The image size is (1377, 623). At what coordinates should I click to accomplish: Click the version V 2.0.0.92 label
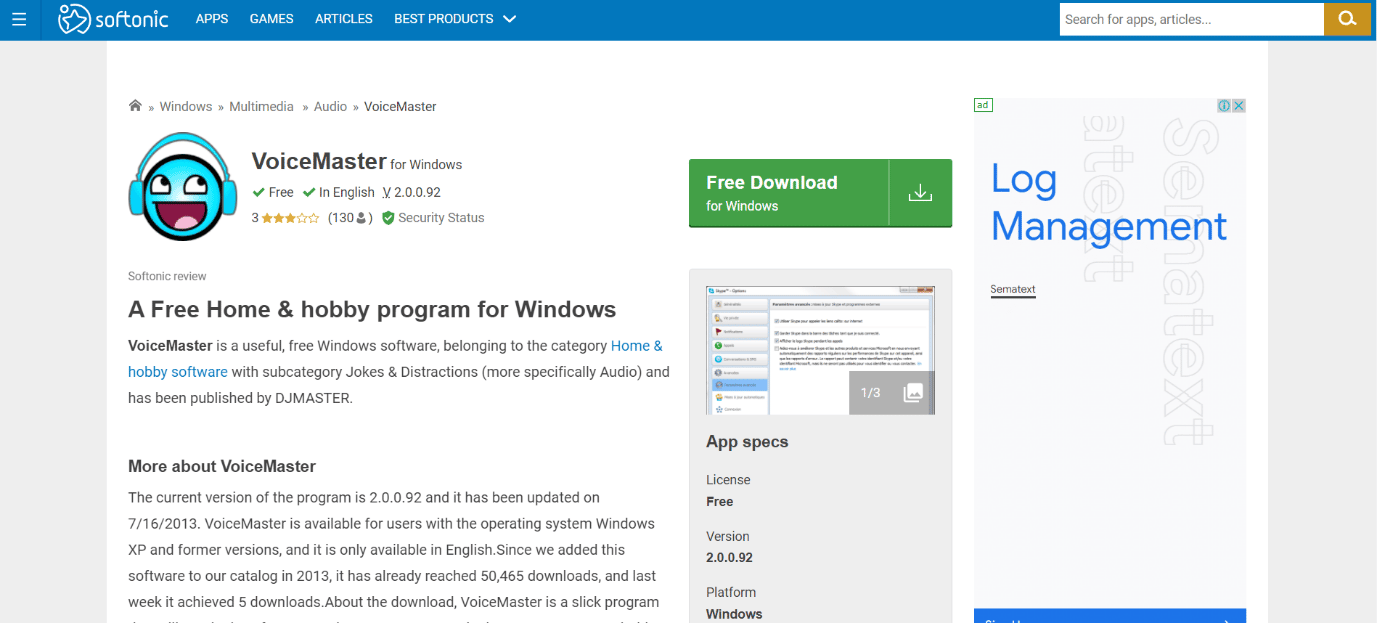412,192
